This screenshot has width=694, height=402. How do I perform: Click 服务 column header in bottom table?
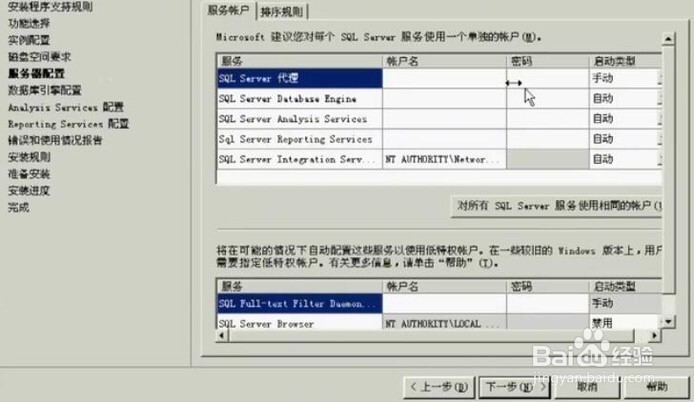pos(300,286)
